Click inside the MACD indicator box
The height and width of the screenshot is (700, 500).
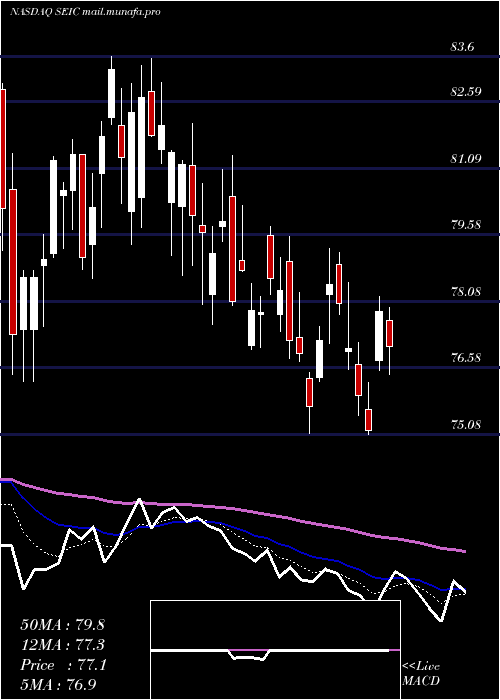click(x=275, y=650)
